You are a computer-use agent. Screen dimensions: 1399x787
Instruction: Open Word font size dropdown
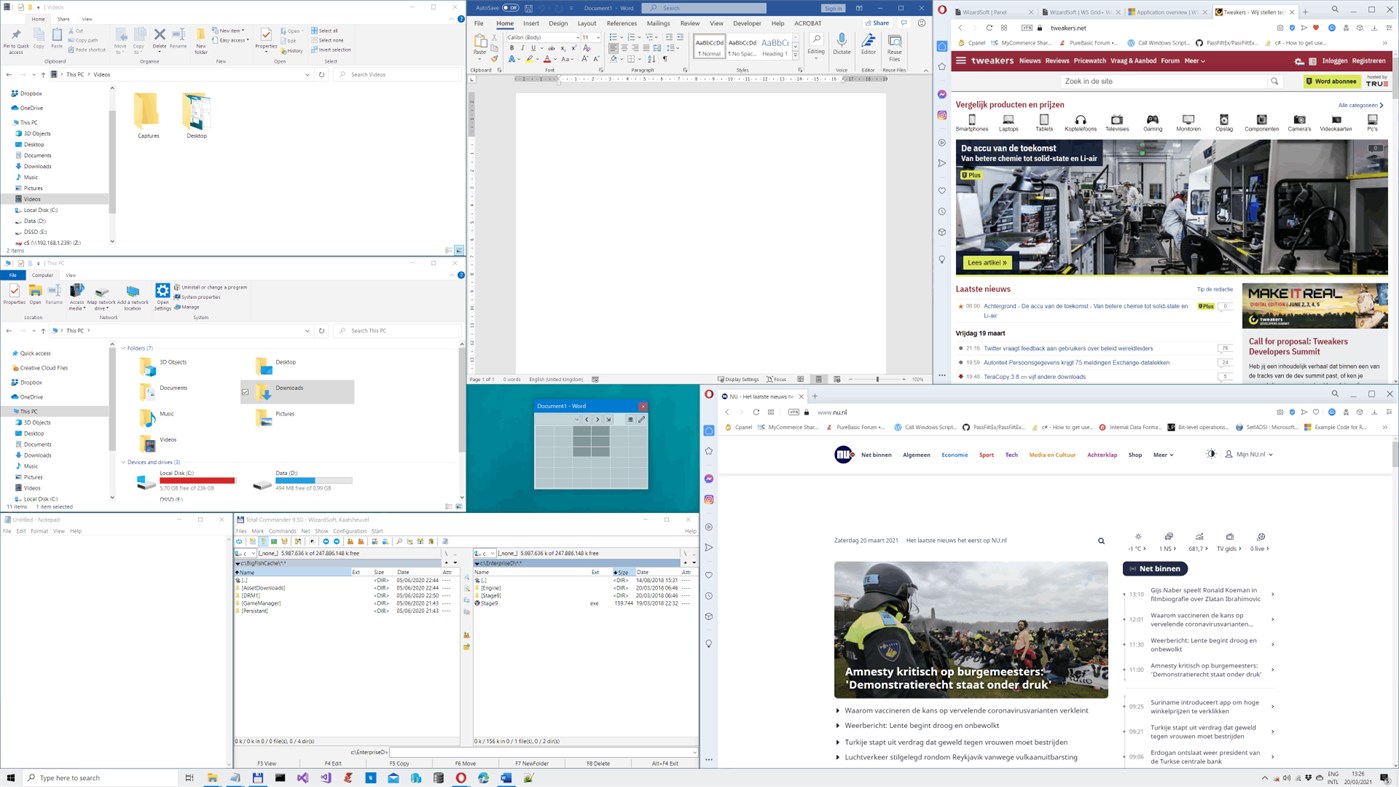click(x=597, y=37)
